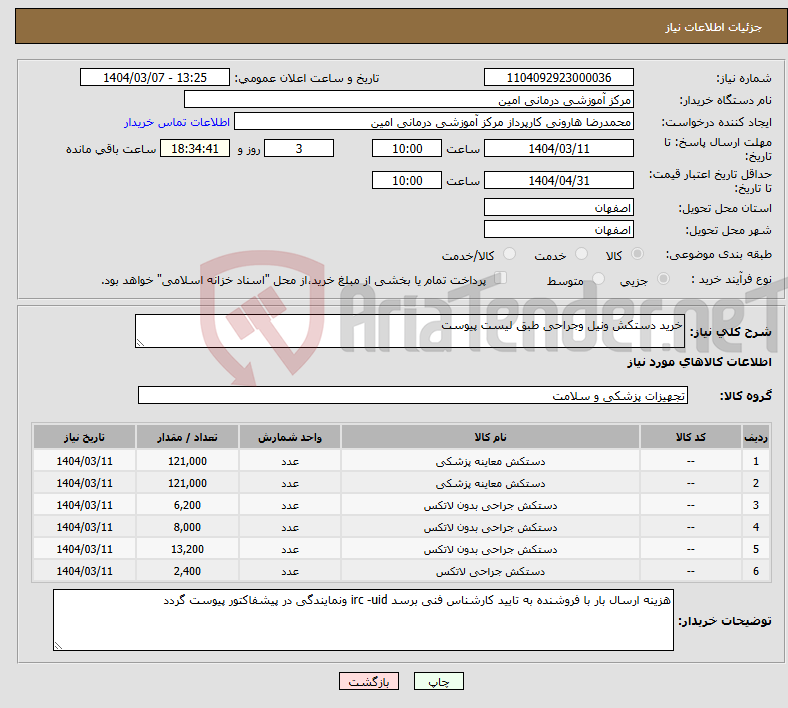
Task: Click quantity 13,200 in row 5
Action: click(x=187, y=549)
